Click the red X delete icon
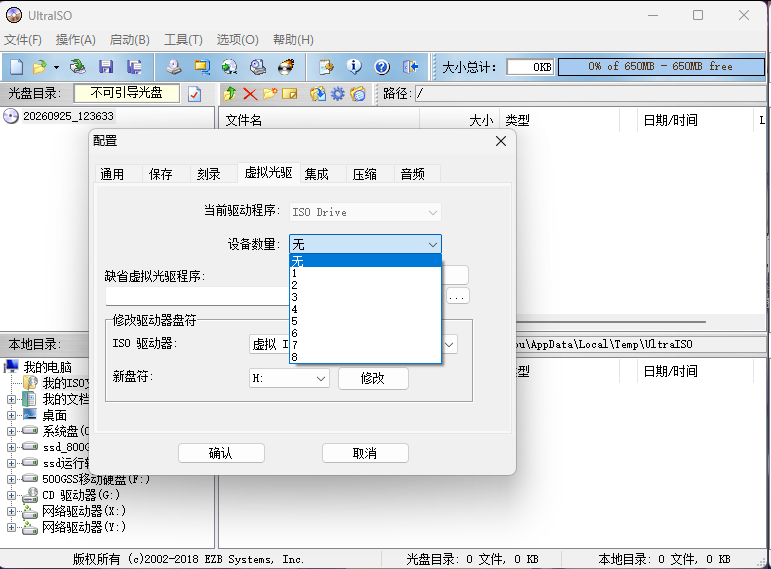 click(250, 93)
